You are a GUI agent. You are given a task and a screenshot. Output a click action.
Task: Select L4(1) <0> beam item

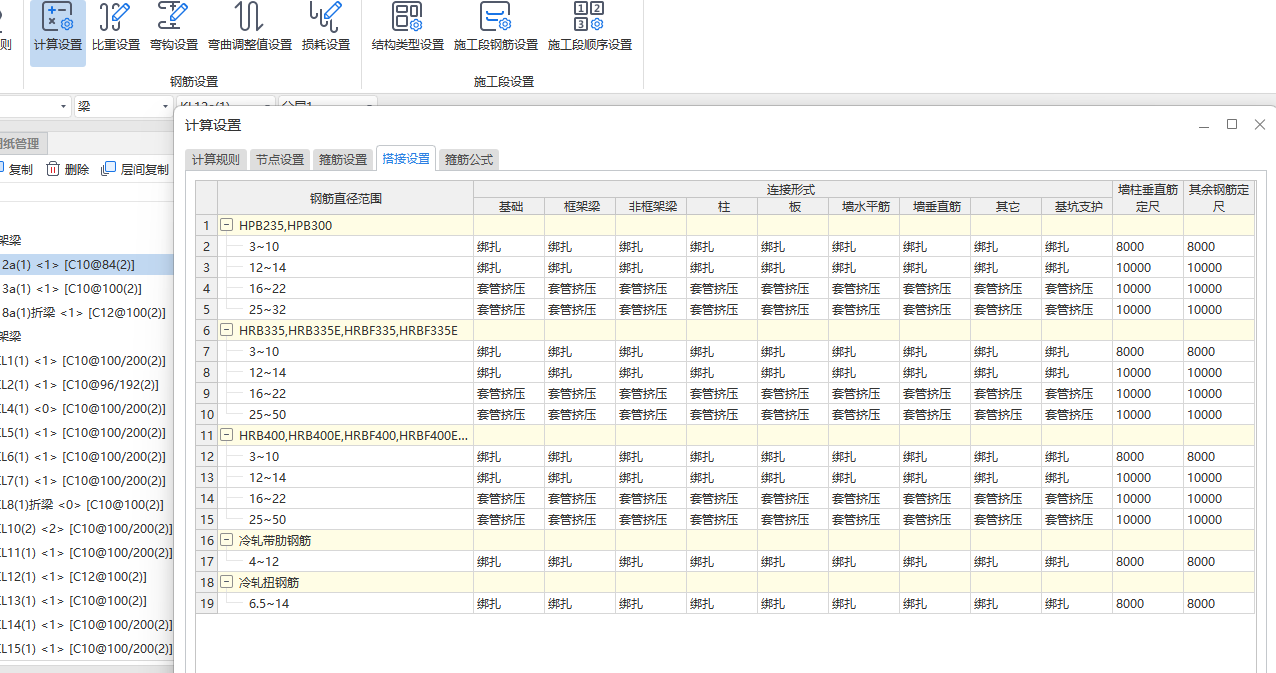pyautogui.click(x=83, y=409)
